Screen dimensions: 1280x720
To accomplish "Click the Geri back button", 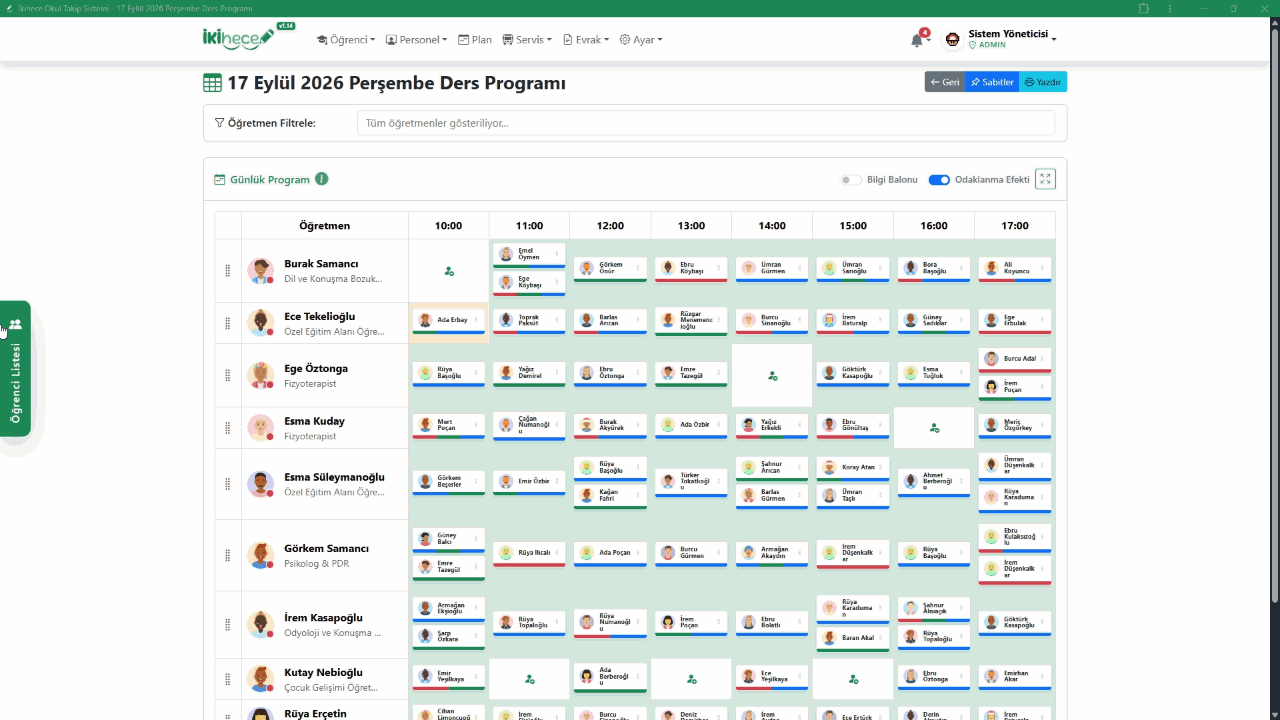I will coord(945,82).
